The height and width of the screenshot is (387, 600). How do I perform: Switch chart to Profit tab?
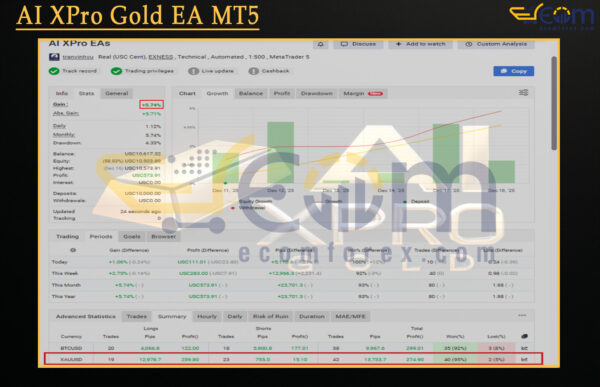tap(282, 93)
